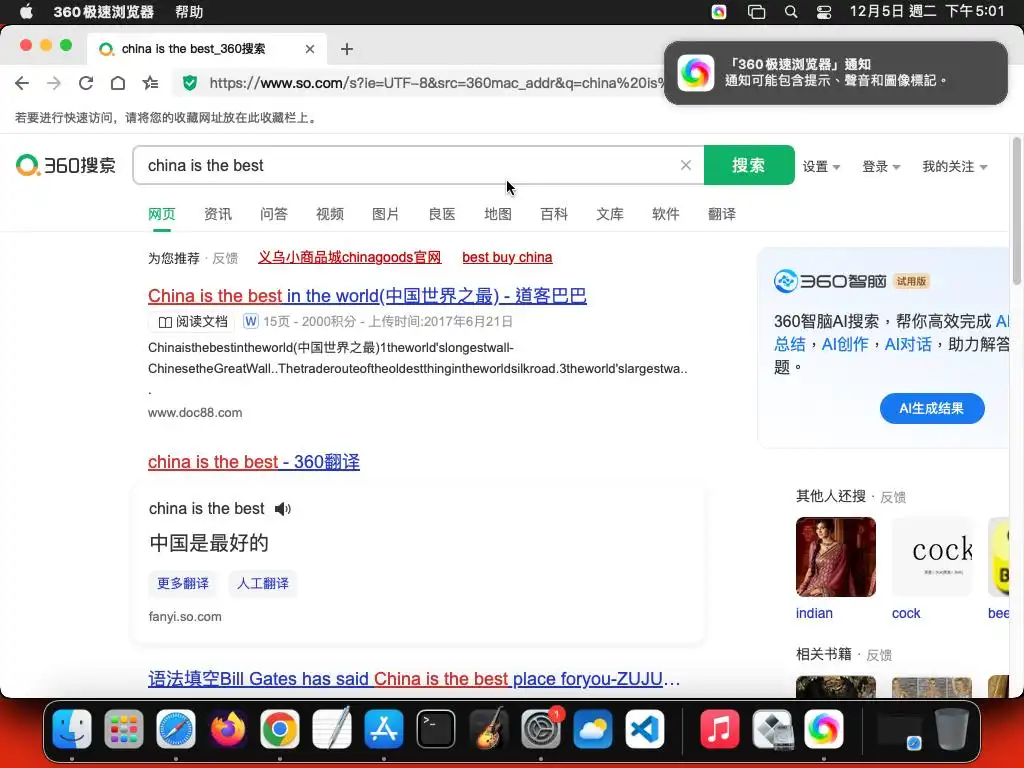Open Spotlight search in the menu bar
Image resolution: width=1024 pixels, height=768 pixels.
[790, 12]
